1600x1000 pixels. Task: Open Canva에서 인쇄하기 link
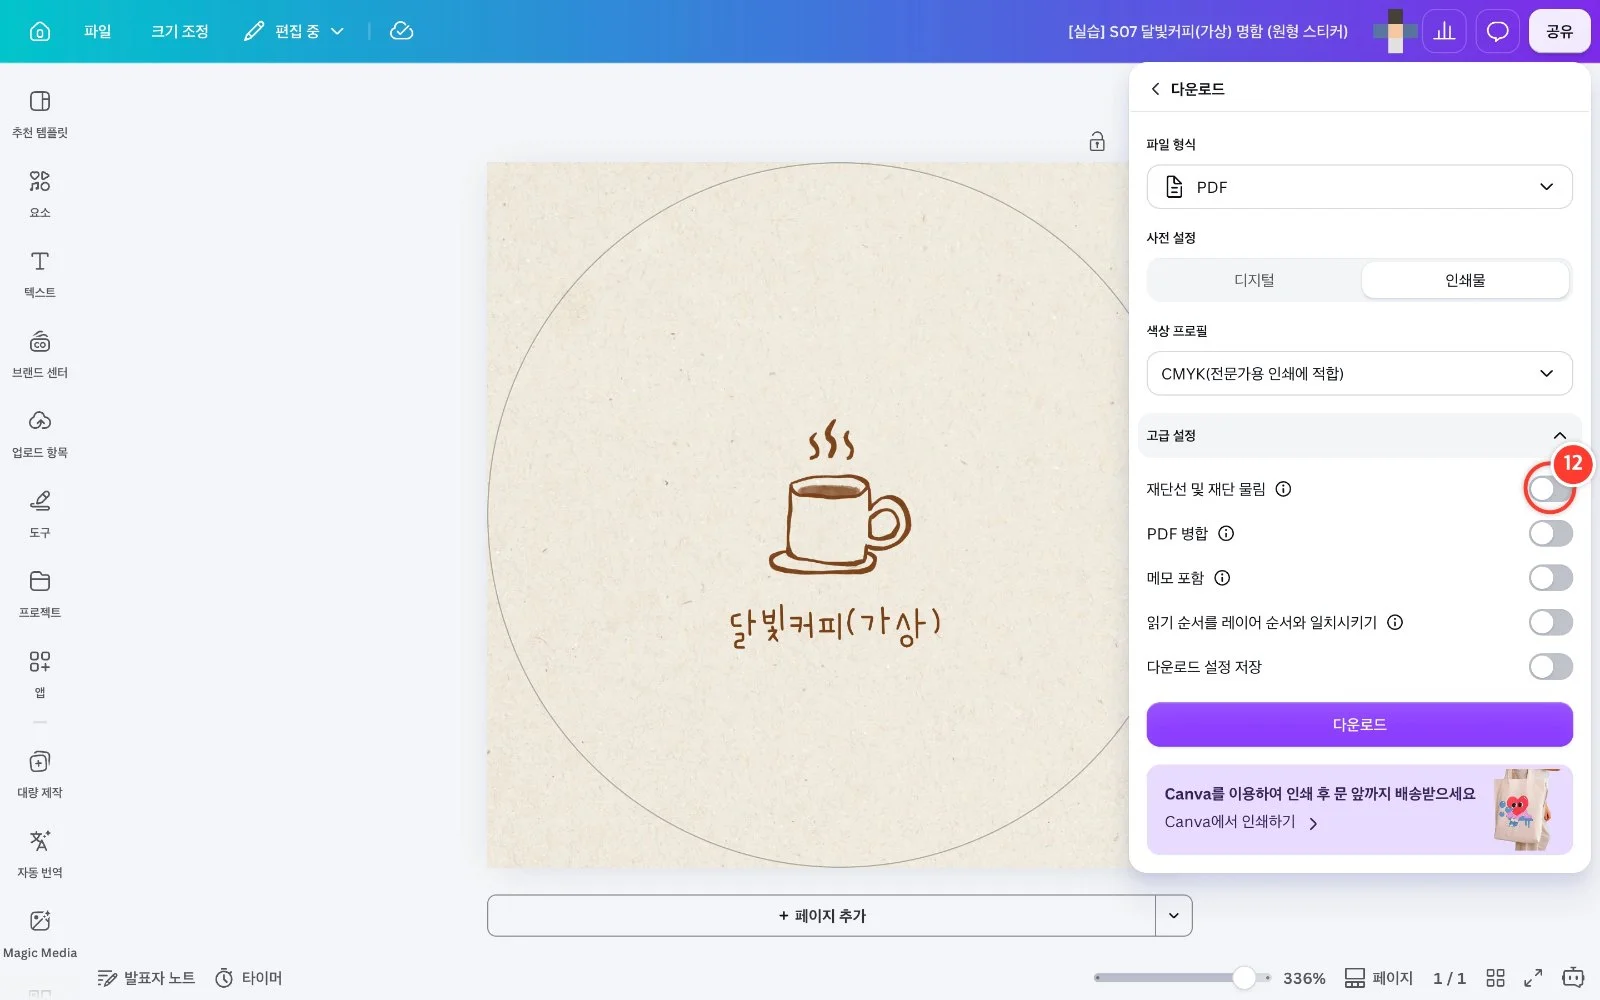point(1241,822)
